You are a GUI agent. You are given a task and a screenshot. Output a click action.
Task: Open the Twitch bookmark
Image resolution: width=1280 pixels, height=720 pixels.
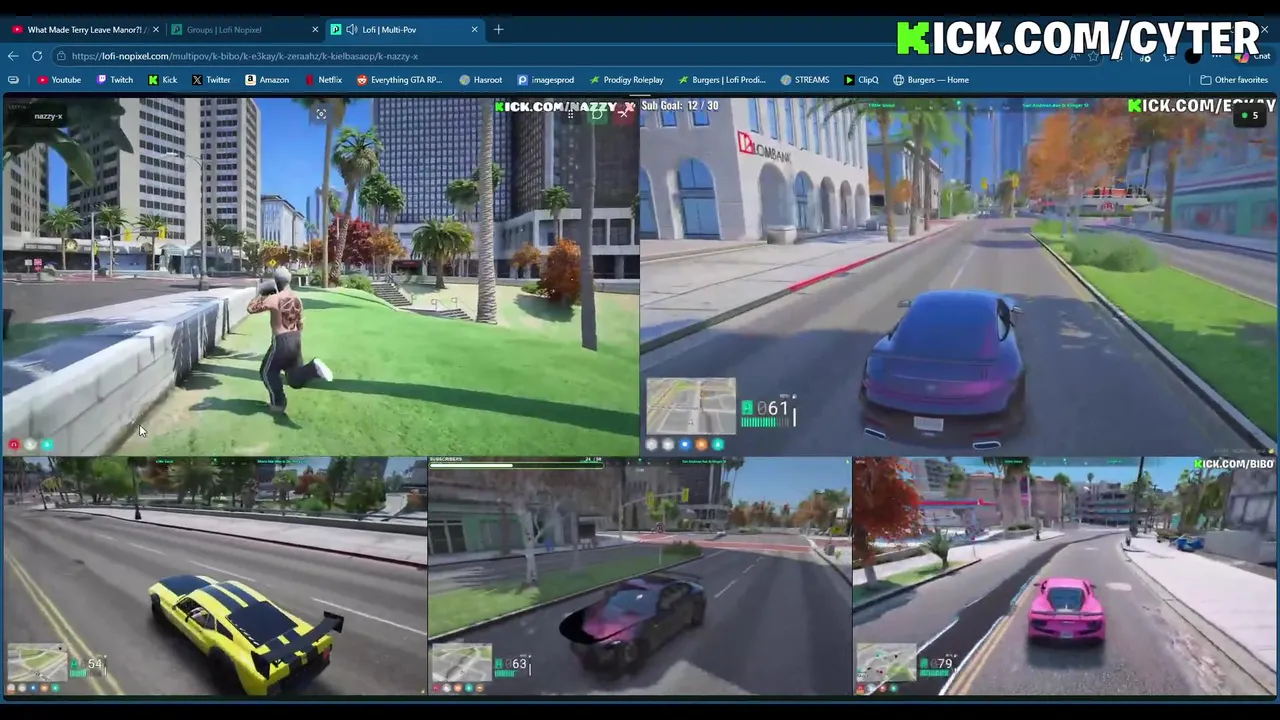coord(114,80)
